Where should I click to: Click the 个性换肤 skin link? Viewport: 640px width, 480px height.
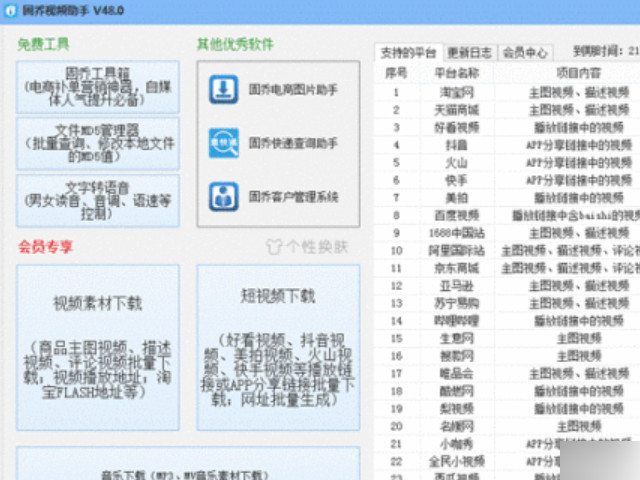tap(317, 247)
